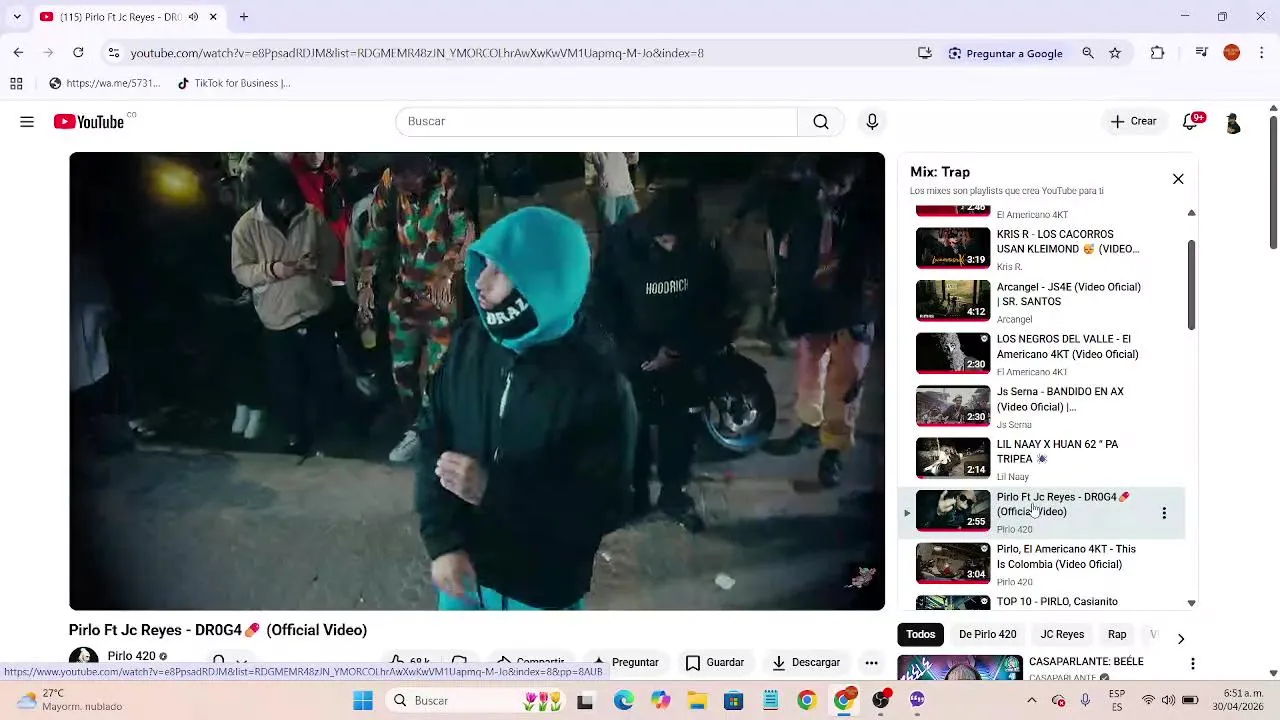Viewport: 1280px width, 720px height.
Task: Open the Windows Start menu
Action: pos(363,700)
